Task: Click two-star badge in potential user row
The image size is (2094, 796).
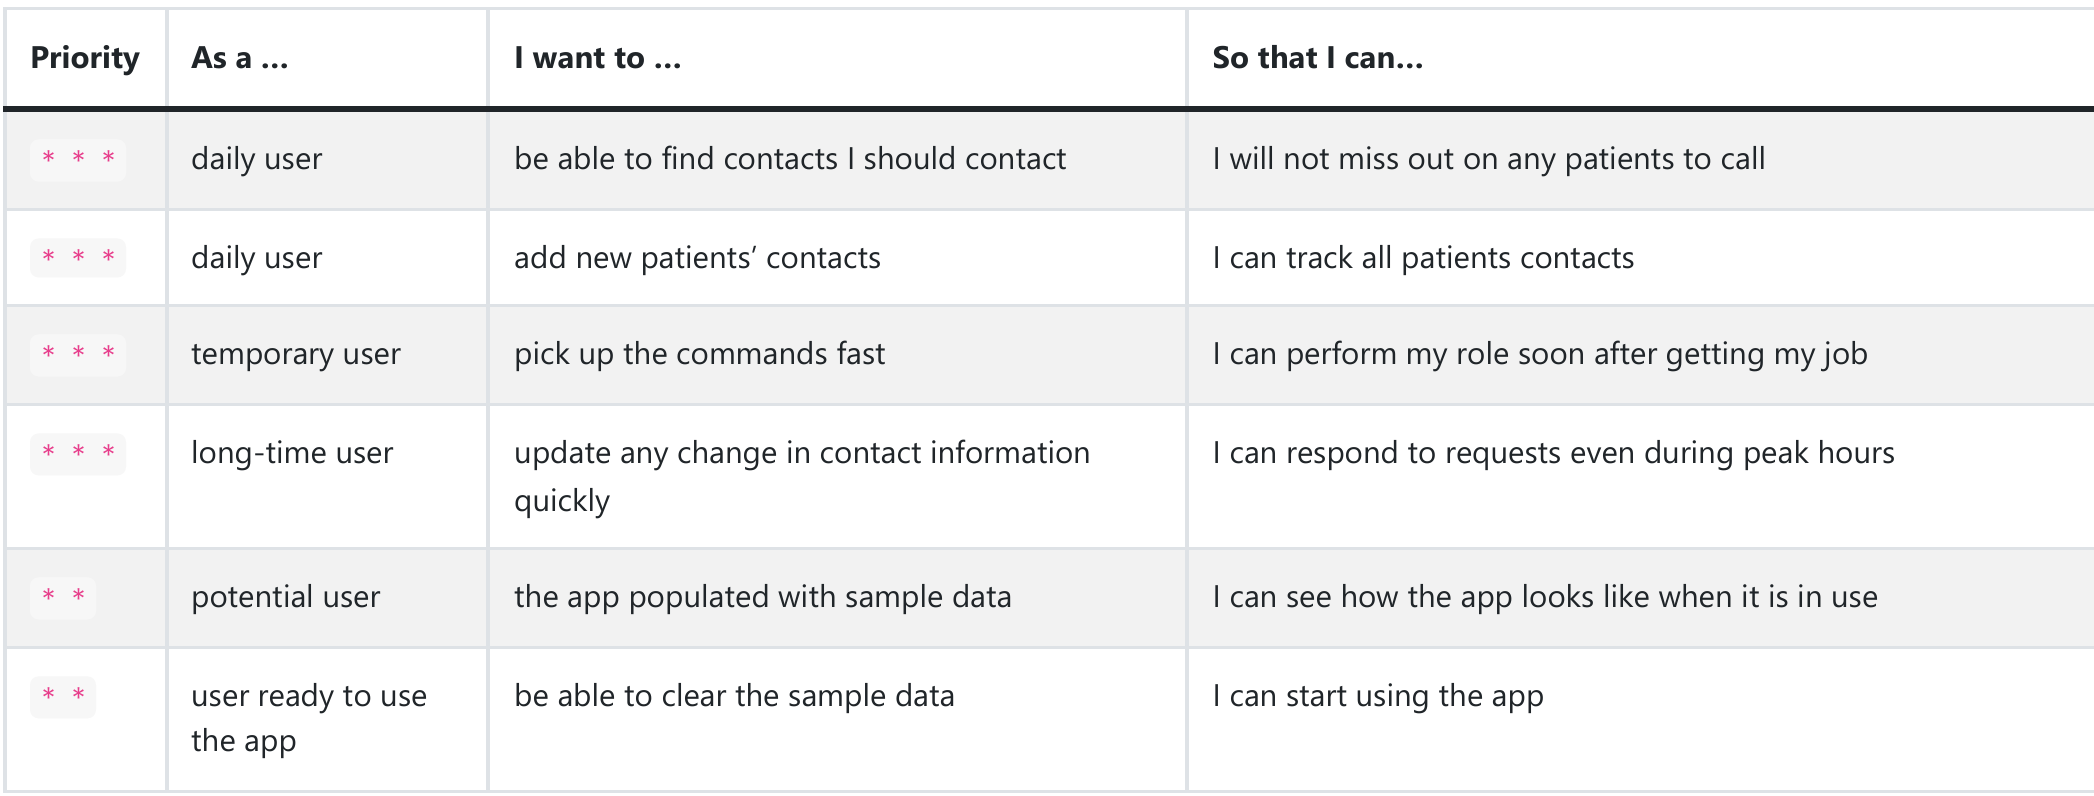Action: (x=63, y=597)
